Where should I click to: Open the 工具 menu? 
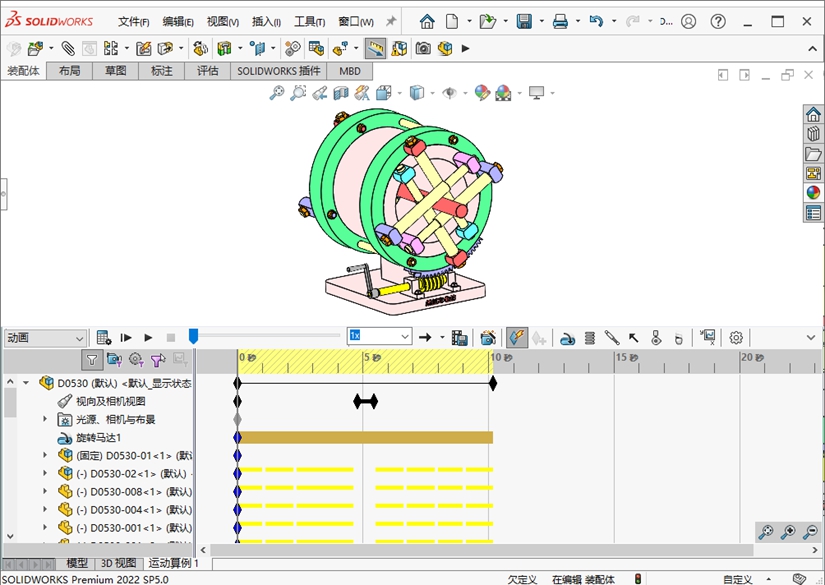(x=311, y=22)
